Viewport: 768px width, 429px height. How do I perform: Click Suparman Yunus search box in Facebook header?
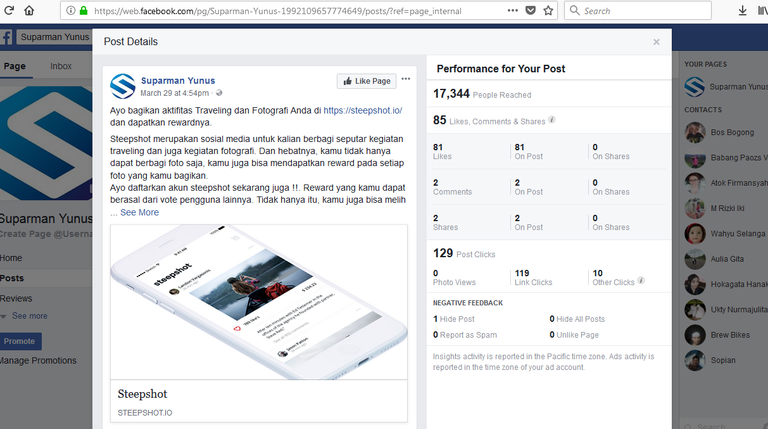point(54,37)
